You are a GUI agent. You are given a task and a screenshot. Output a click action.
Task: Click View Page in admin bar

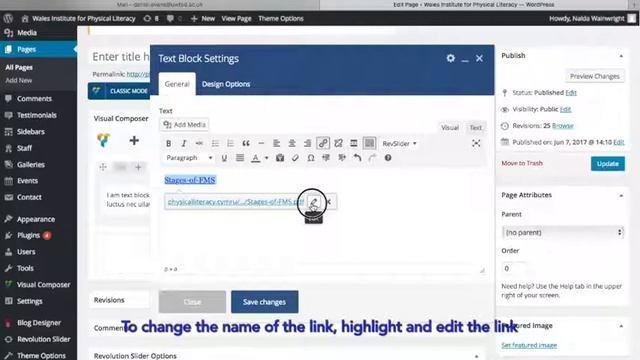click(236, 18)
